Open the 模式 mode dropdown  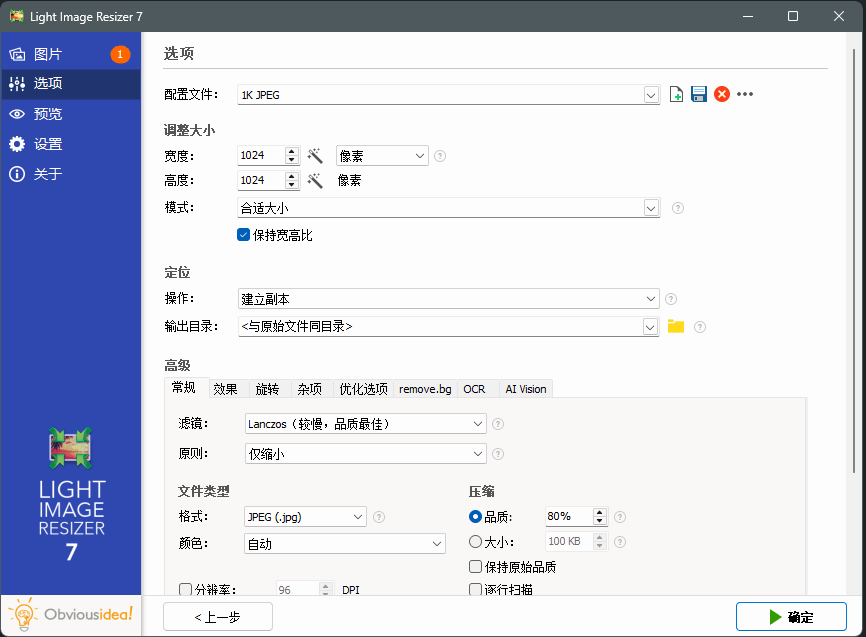651,207
